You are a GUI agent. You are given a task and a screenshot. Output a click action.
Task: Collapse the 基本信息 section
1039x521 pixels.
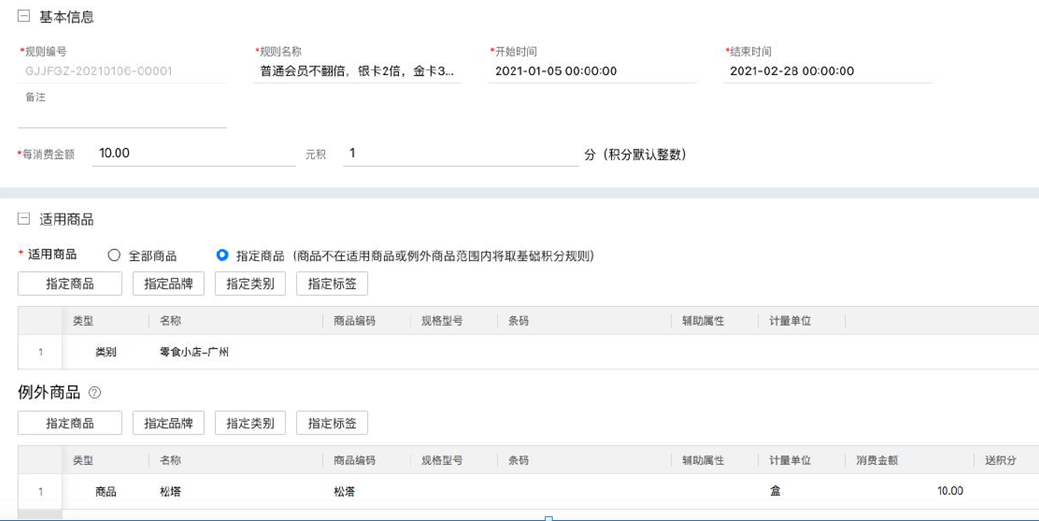[x=24, y=17]
